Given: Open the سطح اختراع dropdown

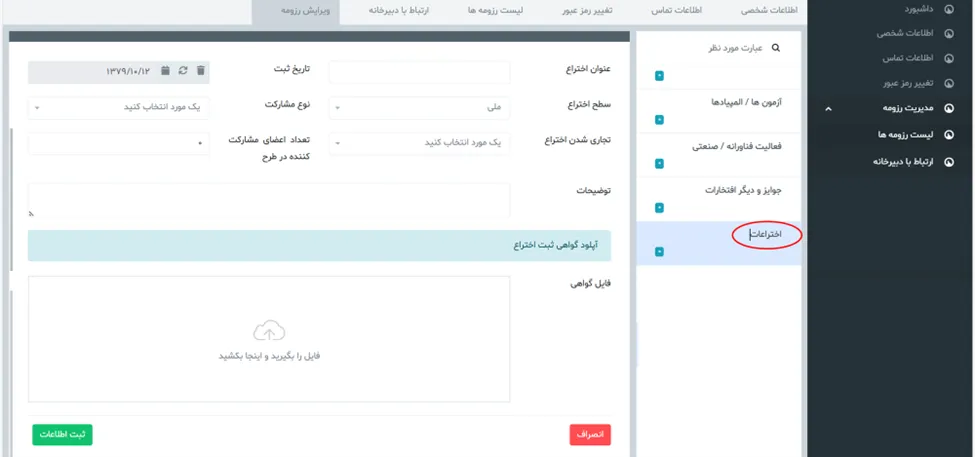Looking at the screenshot, I should point(419,106).
